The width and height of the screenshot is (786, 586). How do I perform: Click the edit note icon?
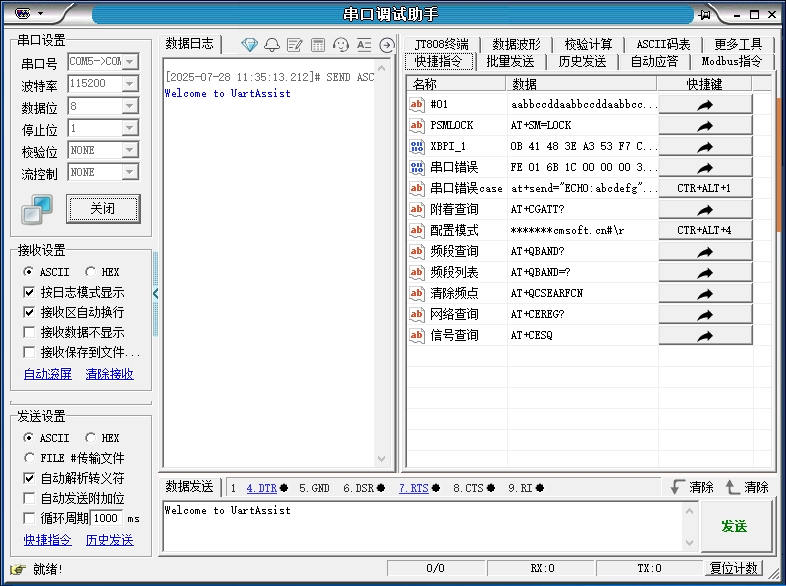[x=294, y=45]
